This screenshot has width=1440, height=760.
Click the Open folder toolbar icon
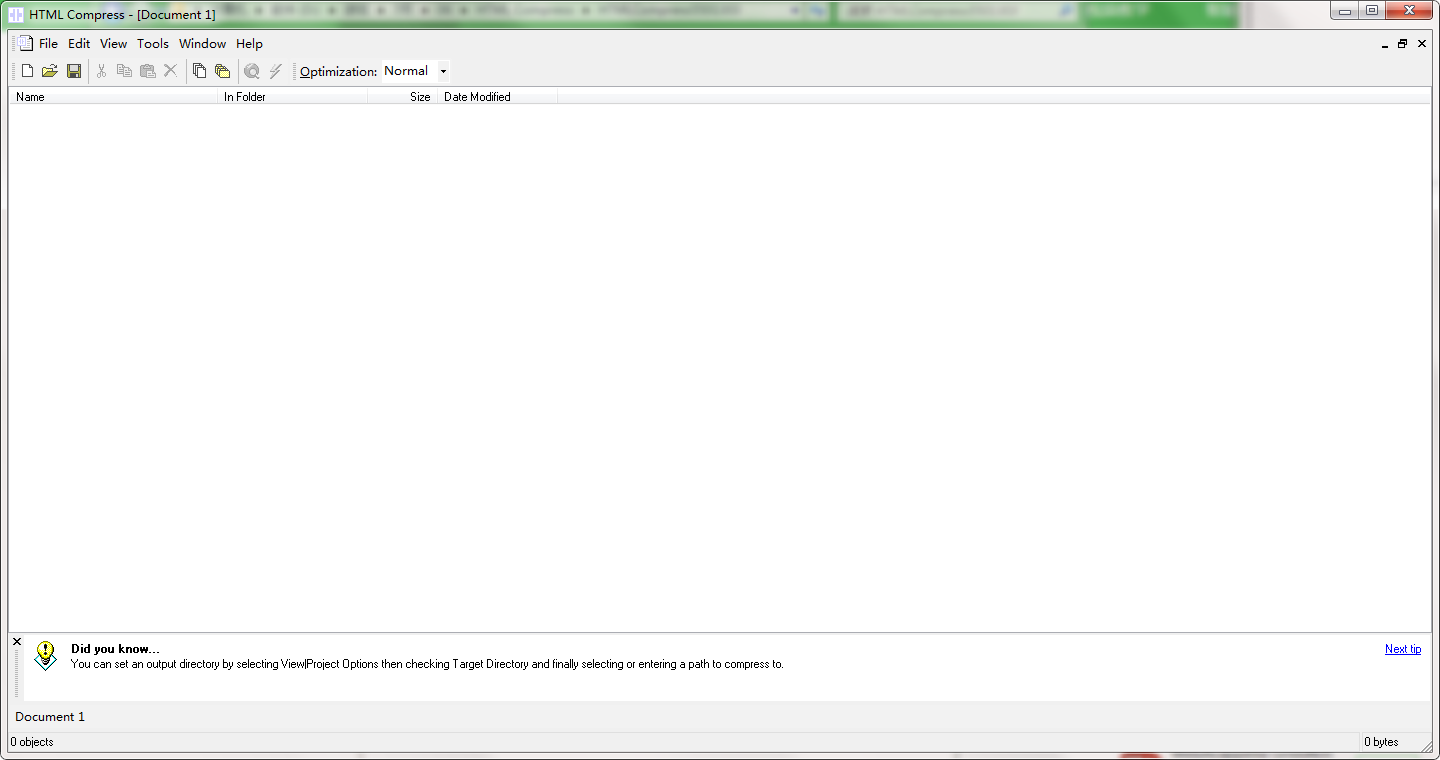point(50,71)
